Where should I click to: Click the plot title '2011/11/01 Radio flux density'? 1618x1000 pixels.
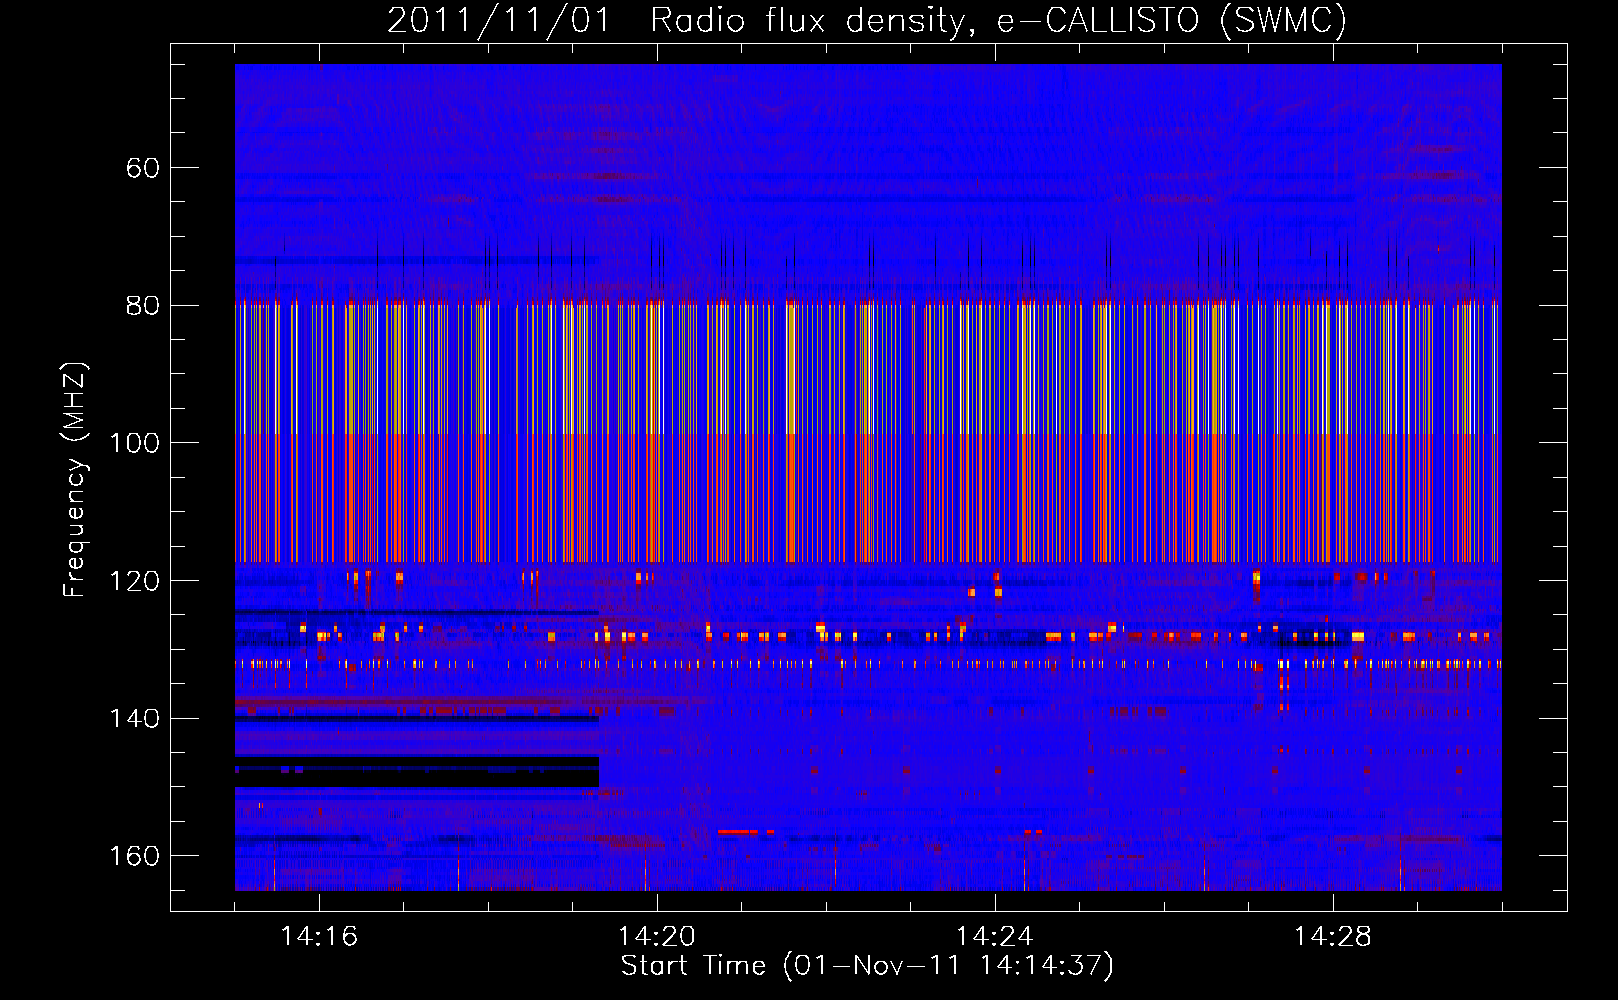(x=866, y=20)
